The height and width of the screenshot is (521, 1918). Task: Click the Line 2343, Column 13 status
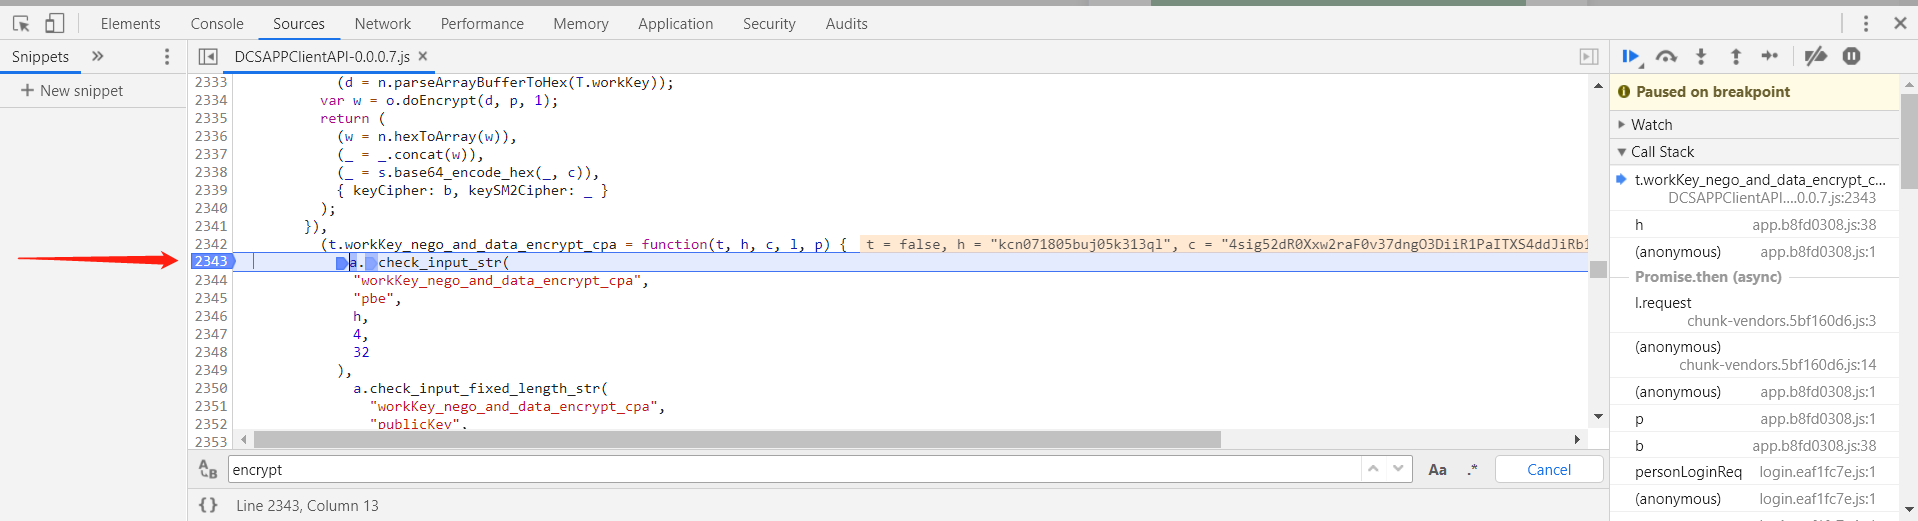307,506
